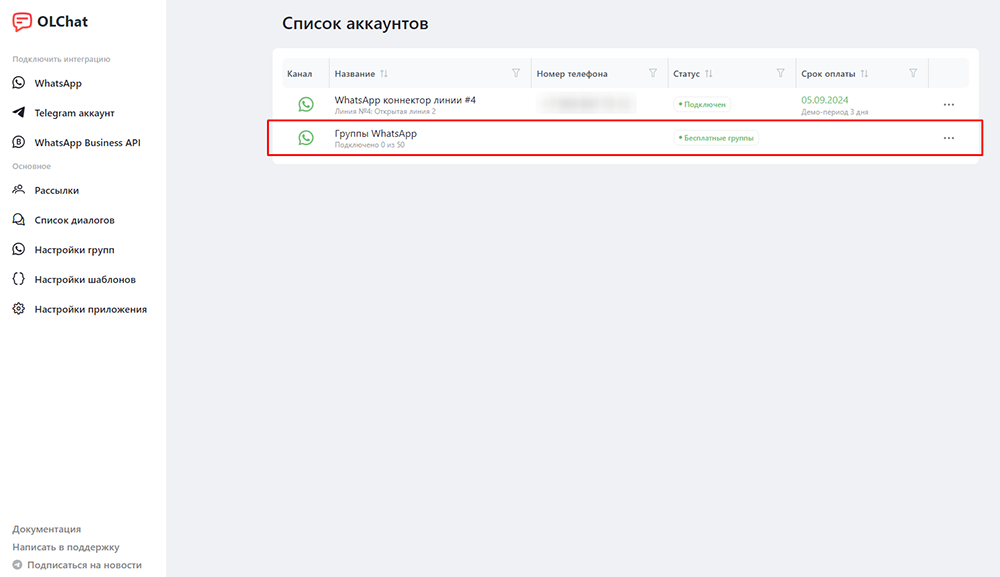
Task: Select the Группы WhatsApp account row
Action: pos(625,138)
